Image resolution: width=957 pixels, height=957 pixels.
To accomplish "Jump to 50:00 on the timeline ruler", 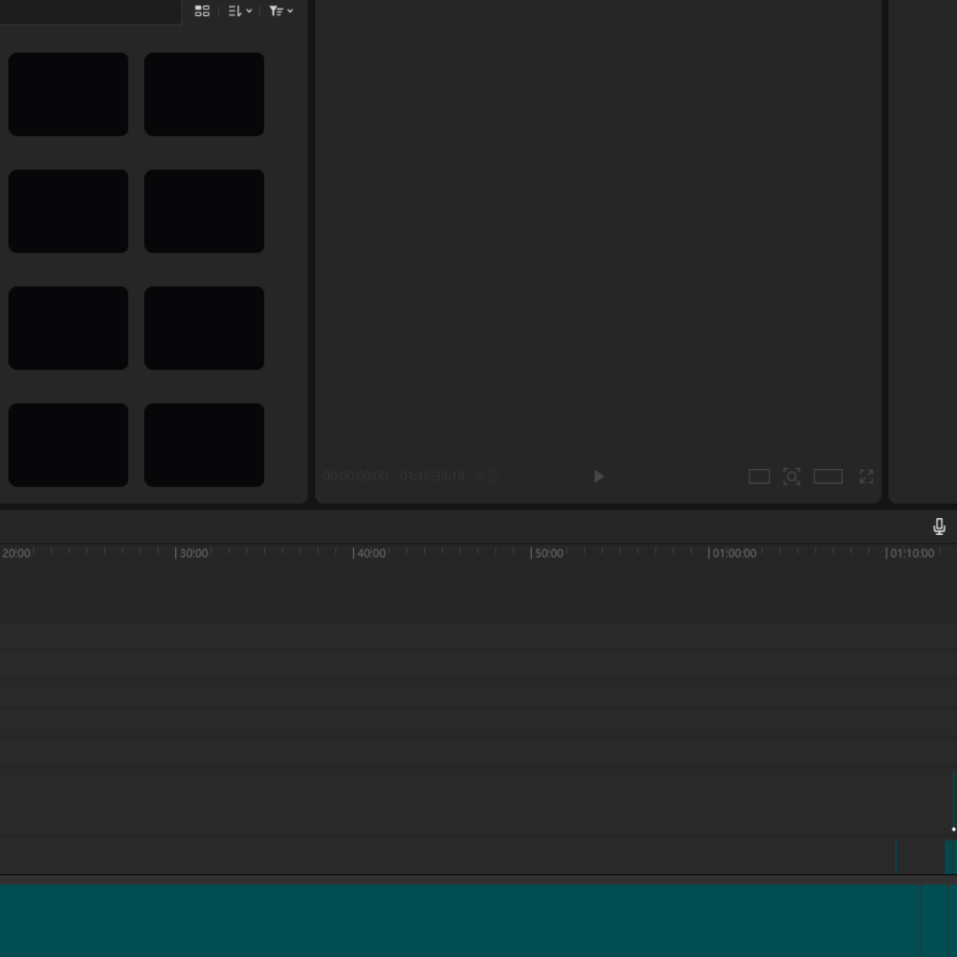I will [548, 553].
